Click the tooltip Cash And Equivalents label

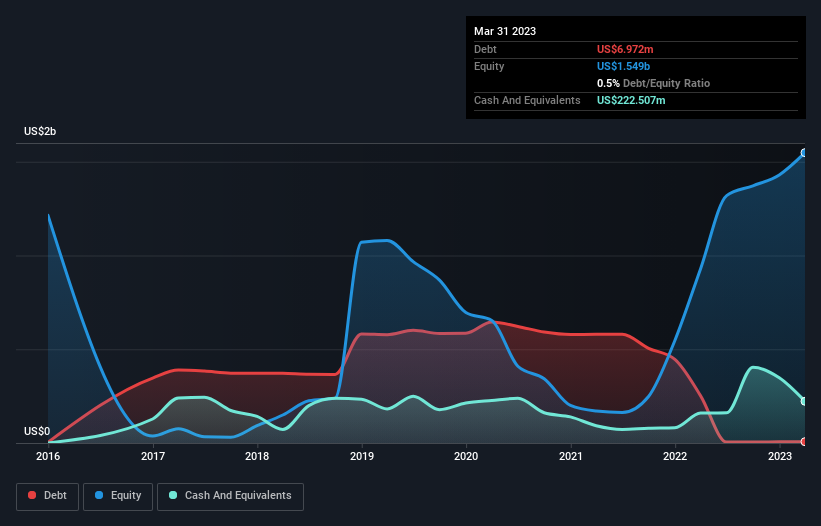(527, 100)
